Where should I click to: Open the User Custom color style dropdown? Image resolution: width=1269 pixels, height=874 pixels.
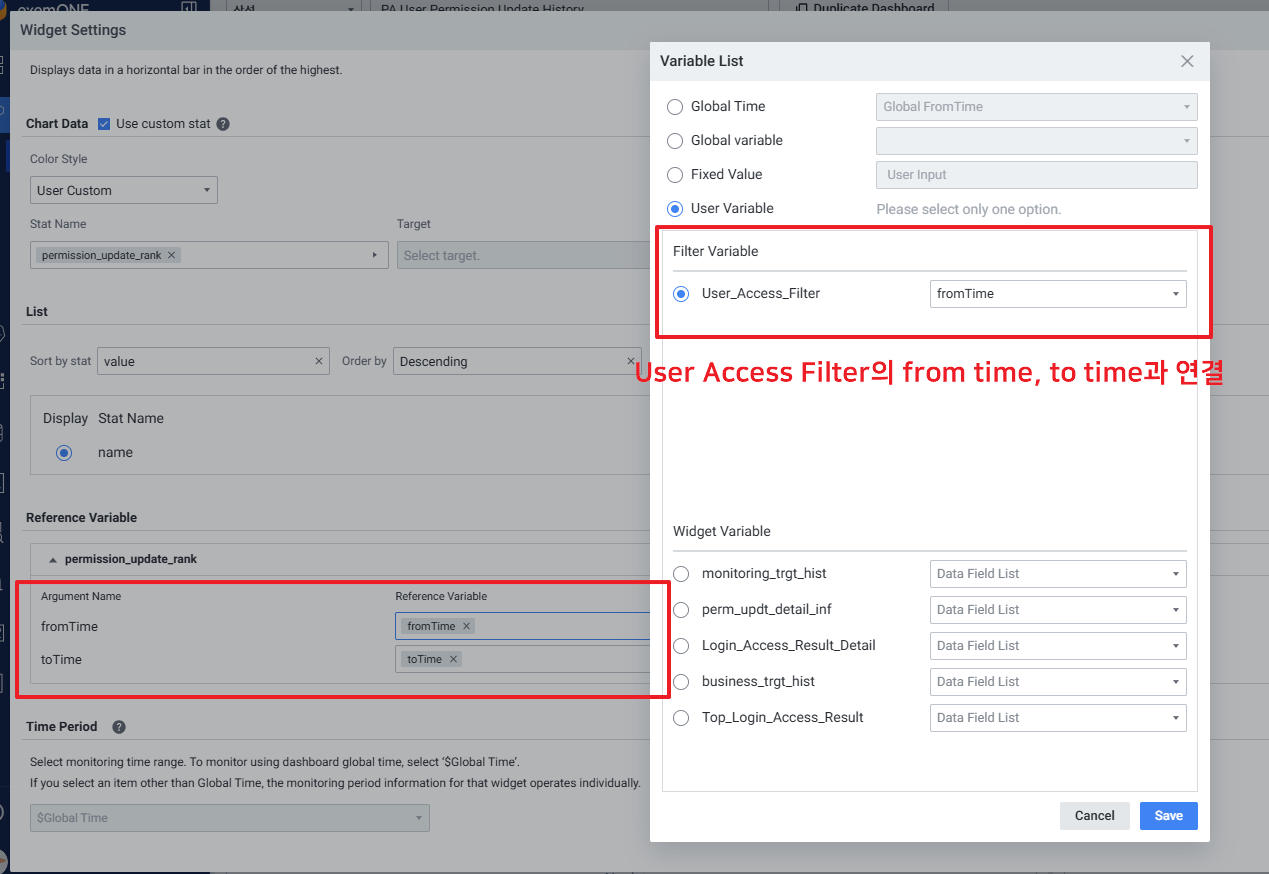(x=124, y=190)
